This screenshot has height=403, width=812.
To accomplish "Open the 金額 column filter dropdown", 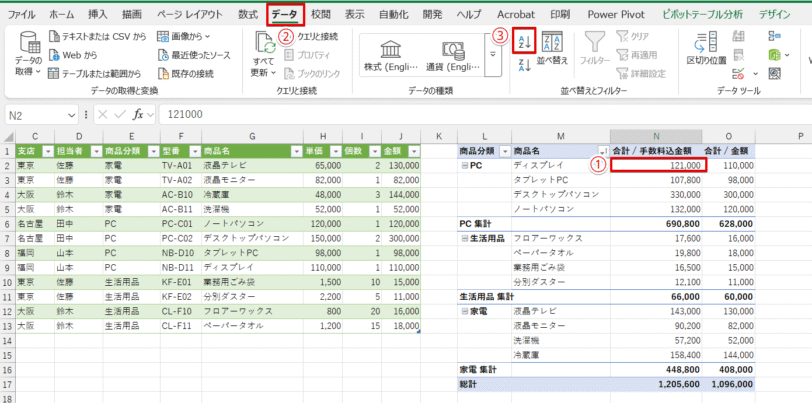I will click(414, 151).
